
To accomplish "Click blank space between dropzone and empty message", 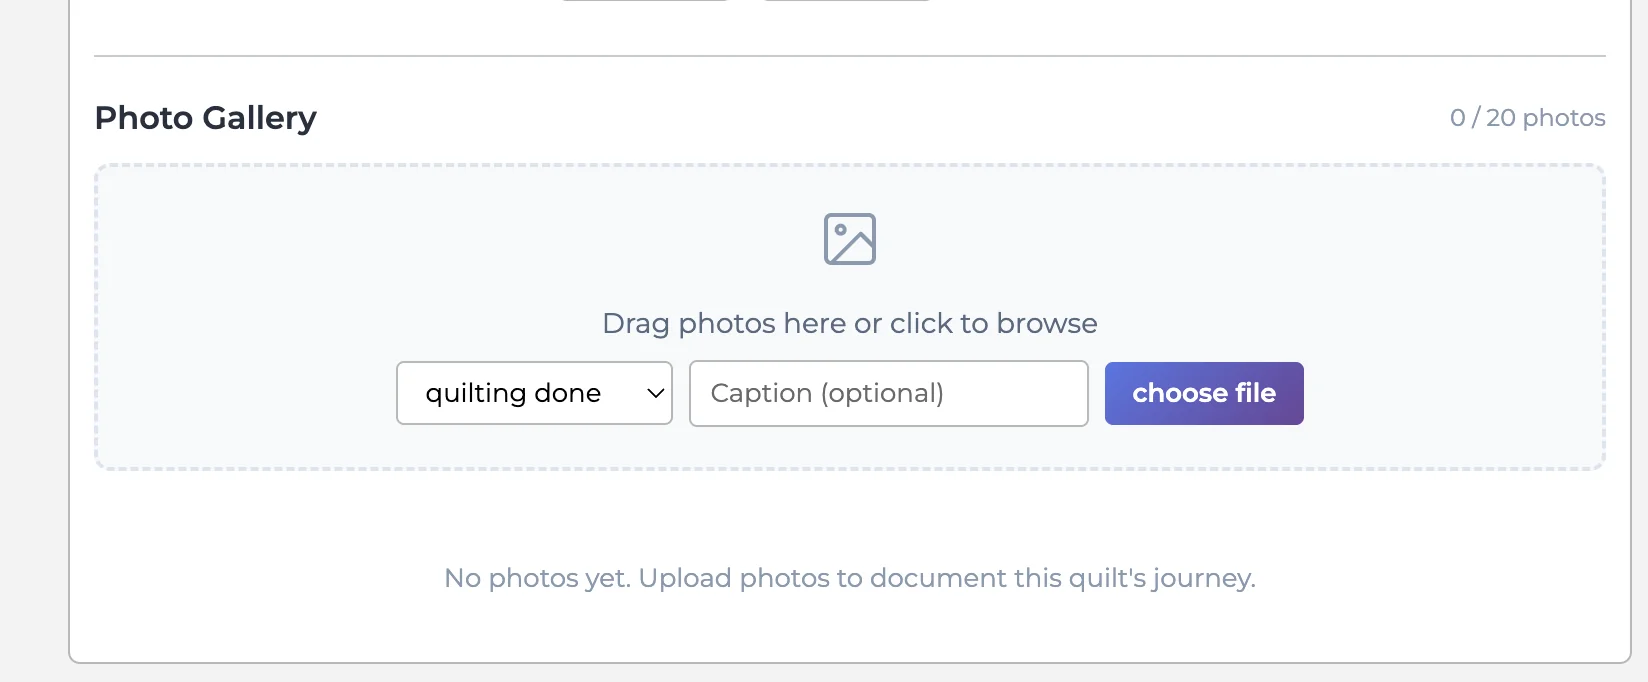I will point(849,515).
